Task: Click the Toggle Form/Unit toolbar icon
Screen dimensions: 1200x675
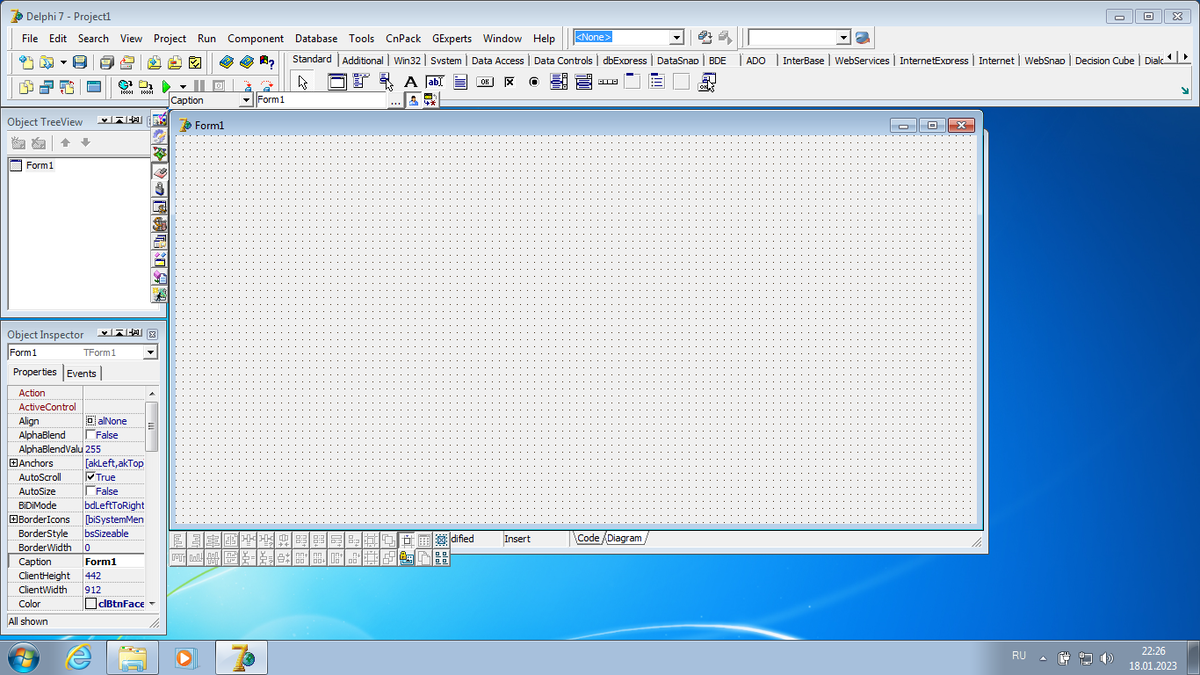Action: (x=68, y=87)
